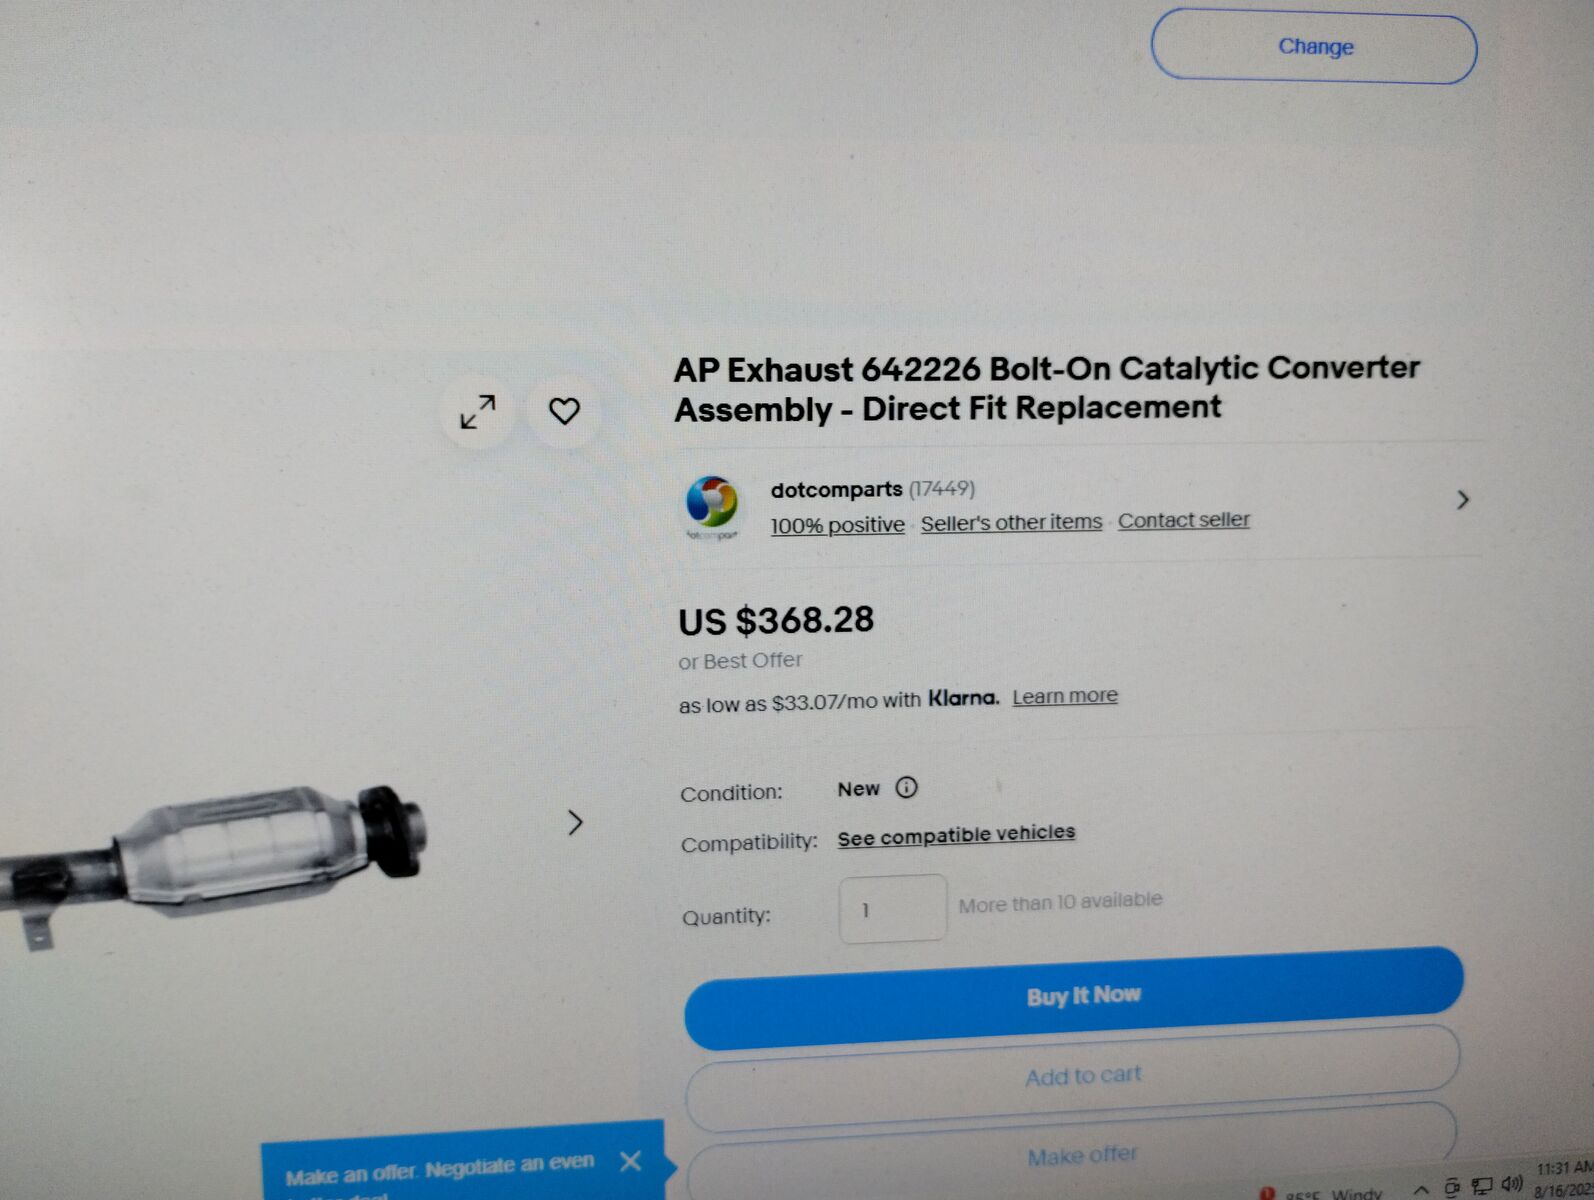Viewport: 1594px width, 1200px height.
Task: Add item to watchlist with heart icon
Action: click(564, 410)
